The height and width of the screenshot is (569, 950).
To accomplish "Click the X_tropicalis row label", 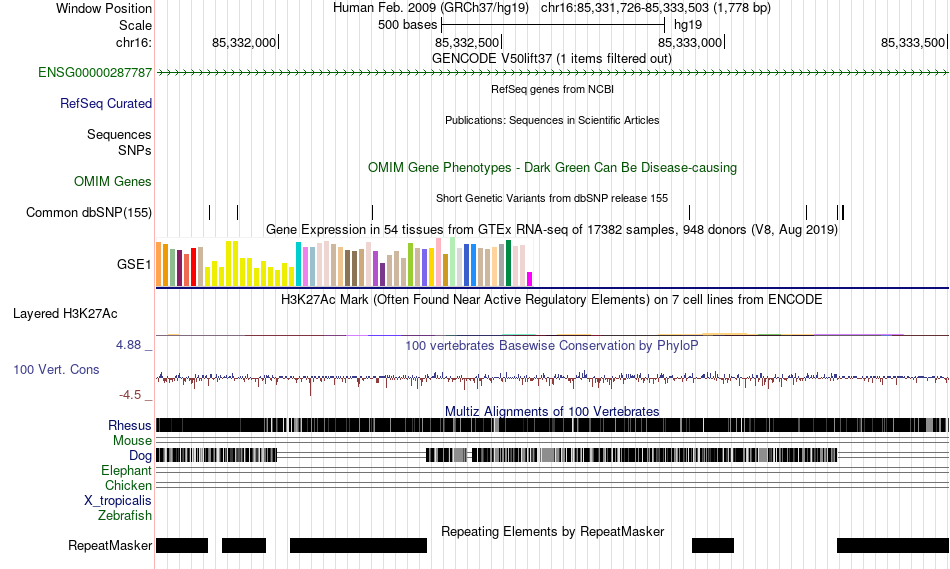I will (x=118, y=501).
